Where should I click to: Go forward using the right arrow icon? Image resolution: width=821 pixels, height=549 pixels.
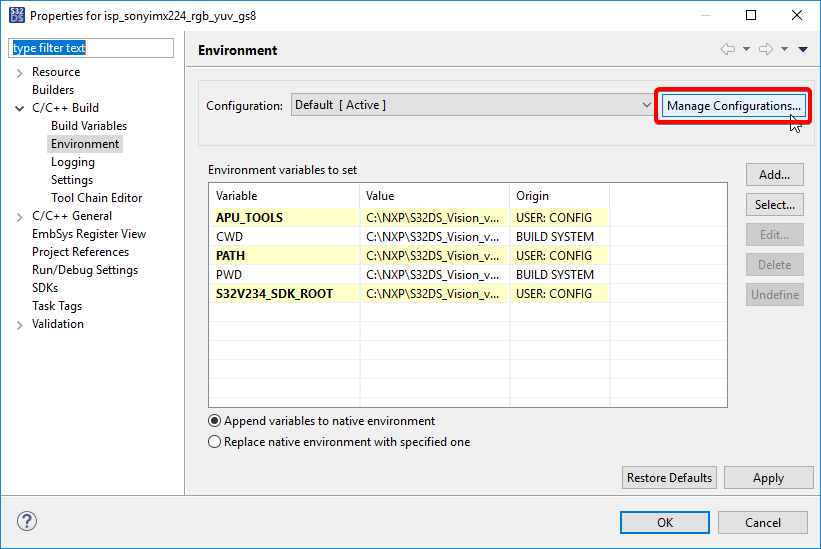click(x=766, y=49)
